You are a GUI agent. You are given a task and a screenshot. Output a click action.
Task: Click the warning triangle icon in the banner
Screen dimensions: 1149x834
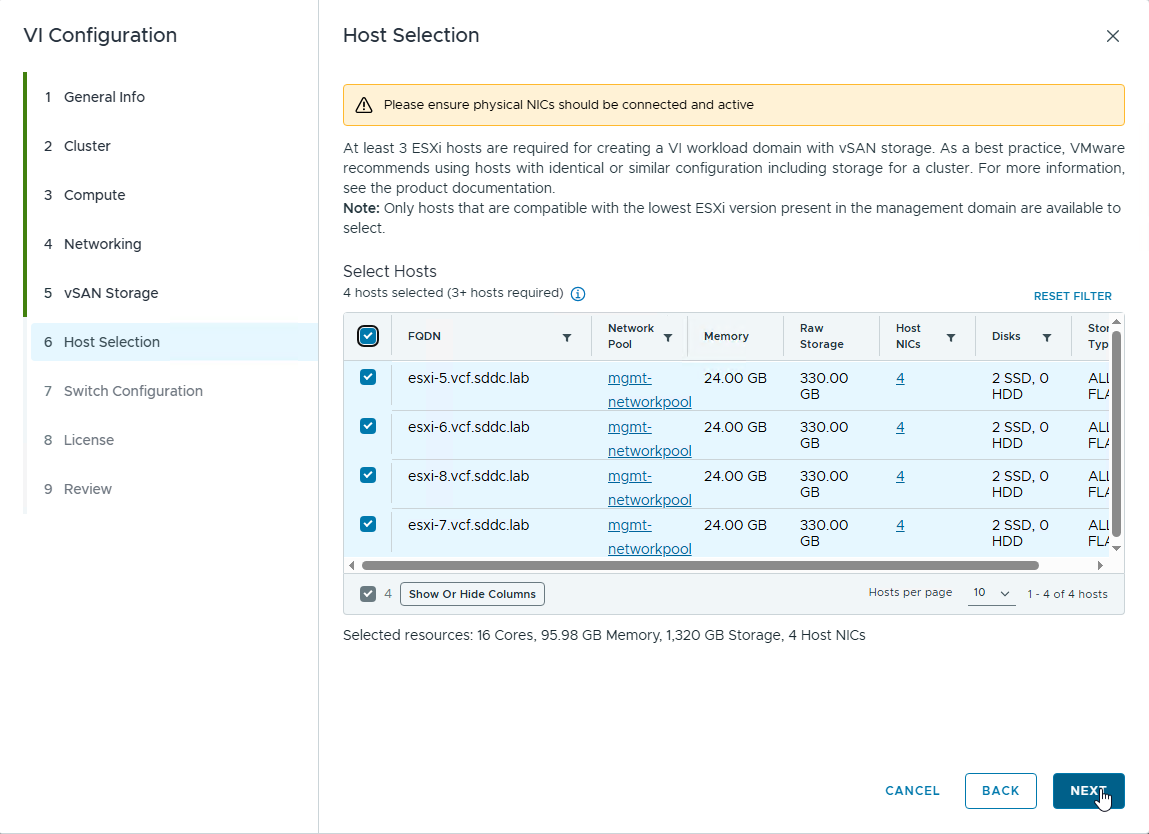363,105
